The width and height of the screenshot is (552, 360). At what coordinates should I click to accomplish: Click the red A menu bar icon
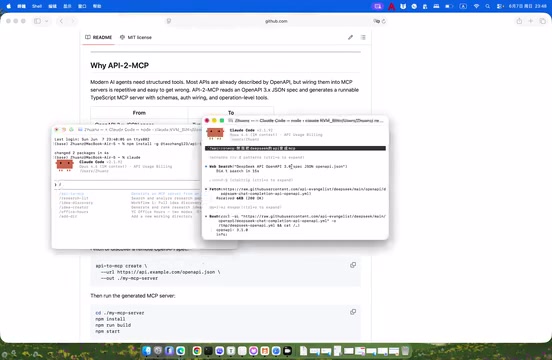click(x=391, y=6)
